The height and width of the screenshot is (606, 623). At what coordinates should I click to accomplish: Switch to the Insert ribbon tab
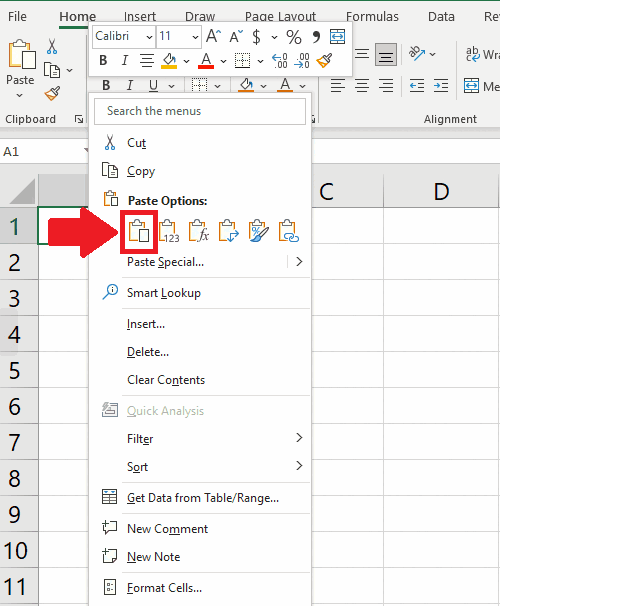tap(139, 17)
